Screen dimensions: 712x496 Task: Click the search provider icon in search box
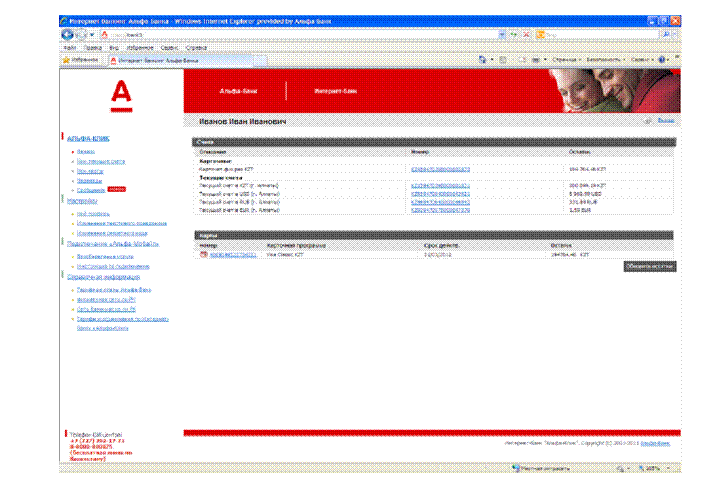[540, 35]
